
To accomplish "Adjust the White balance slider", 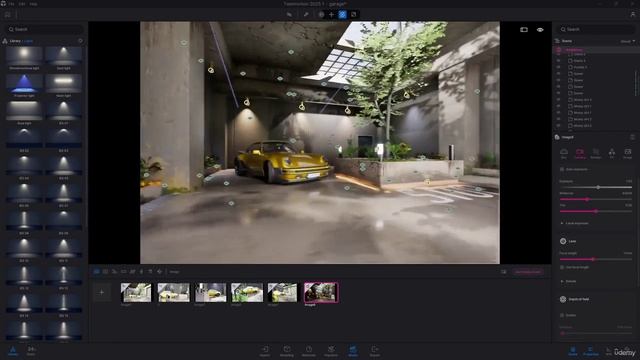I will click(596, 199).
